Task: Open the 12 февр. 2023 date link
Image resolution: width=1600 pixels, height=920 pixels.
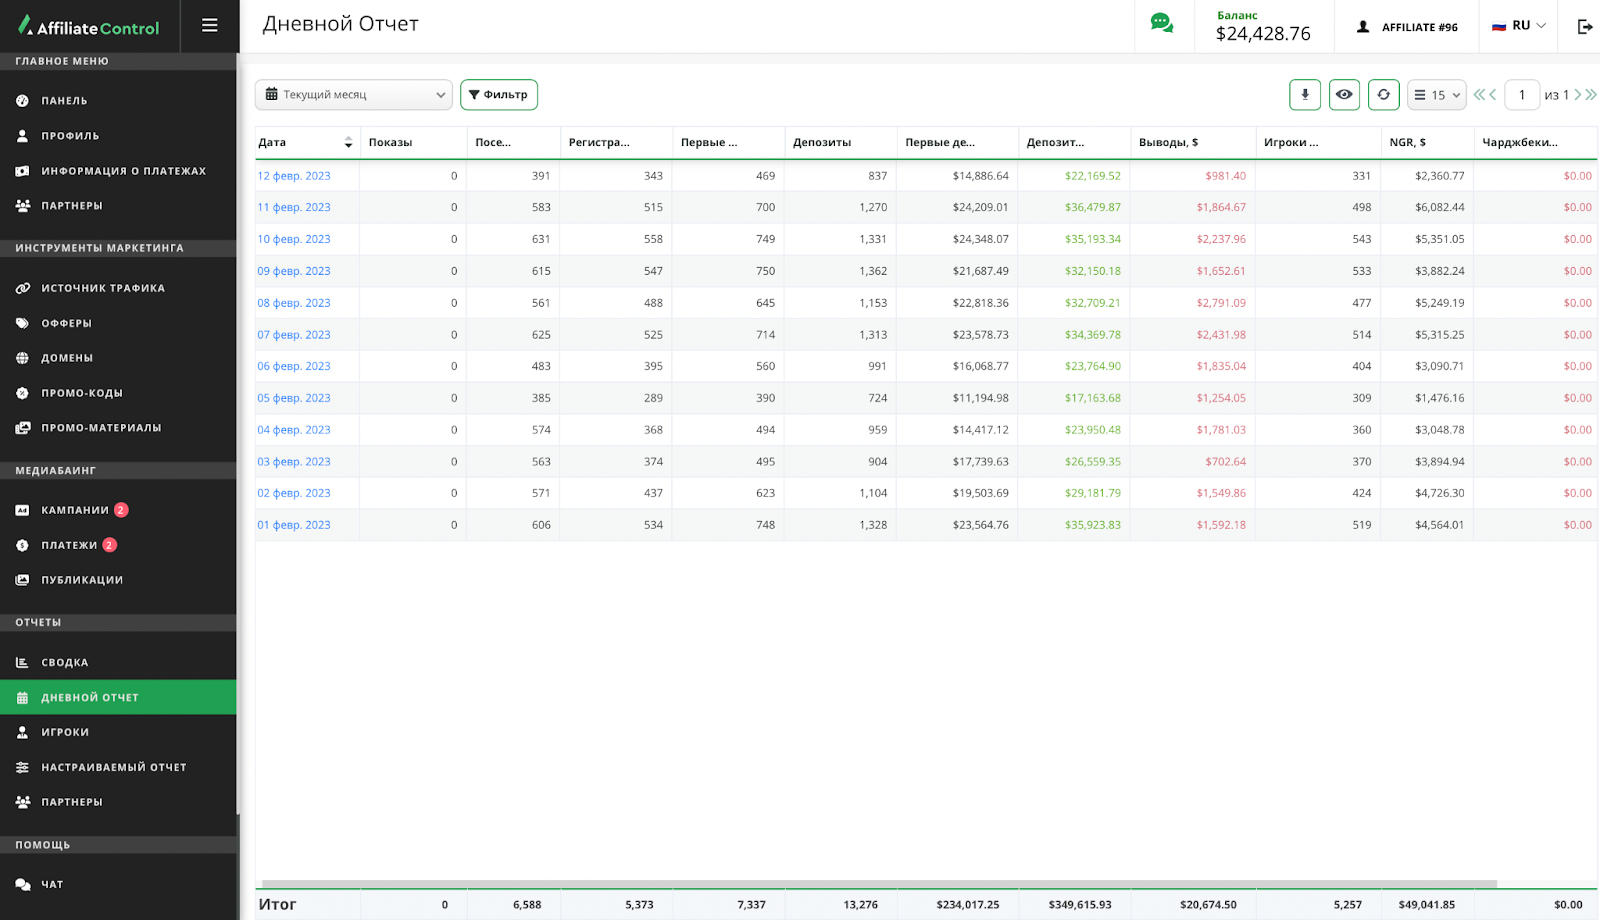Action: pyautogui.click(x=294, y=176)
